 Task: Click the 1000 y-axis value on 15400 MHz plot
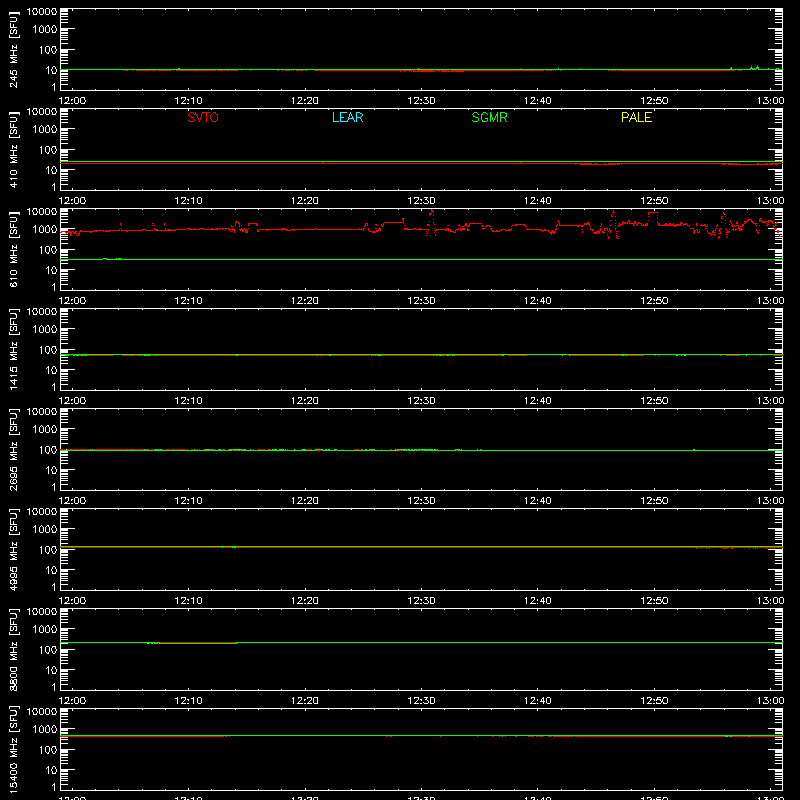point(45,730)
